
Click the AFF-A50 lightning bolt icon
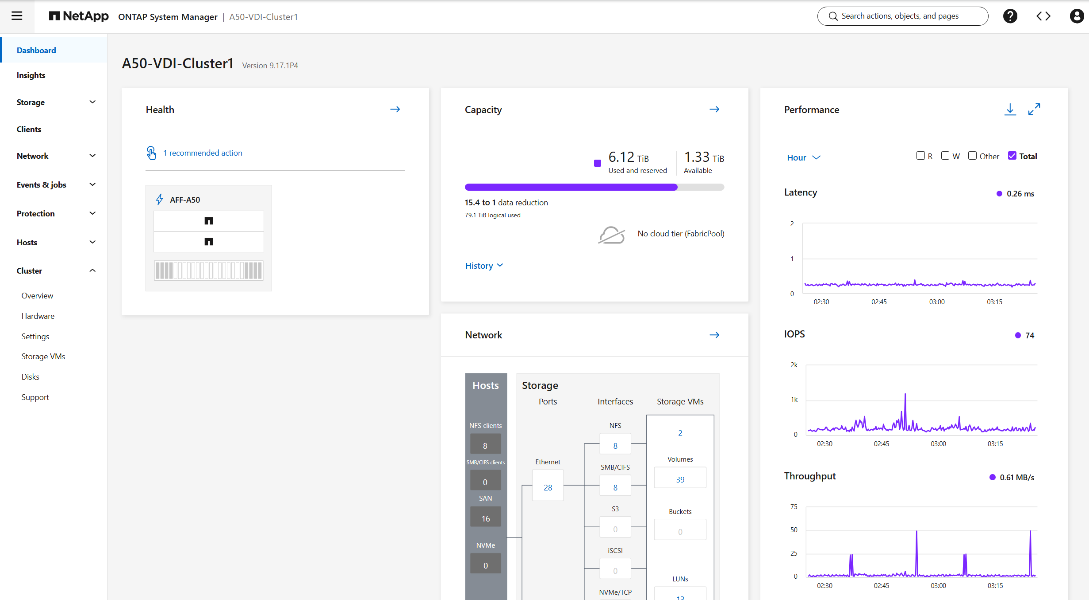[x=160, y=199]
